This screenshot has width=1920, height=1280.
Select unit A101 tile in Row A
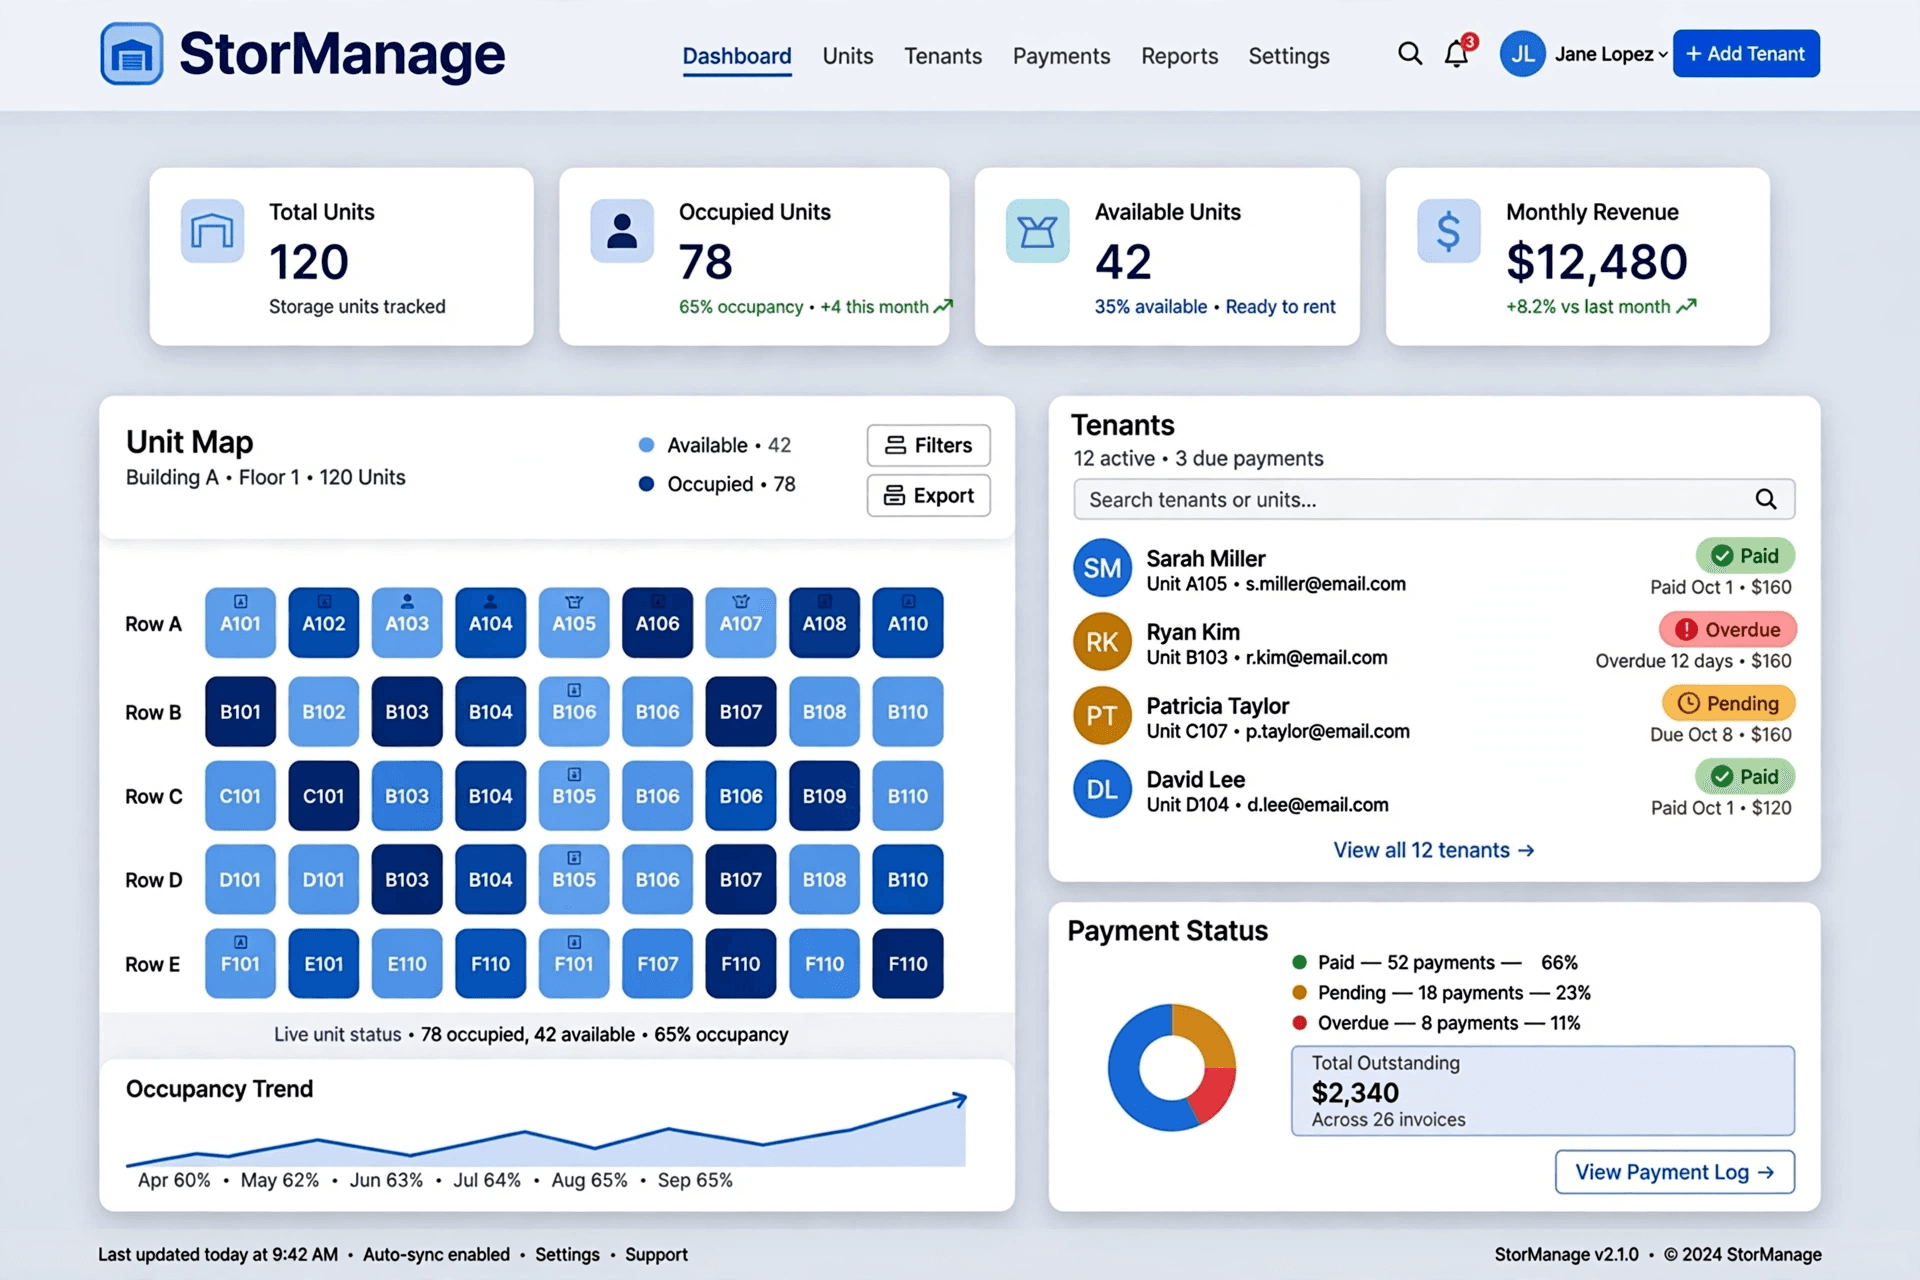point(240,622)
